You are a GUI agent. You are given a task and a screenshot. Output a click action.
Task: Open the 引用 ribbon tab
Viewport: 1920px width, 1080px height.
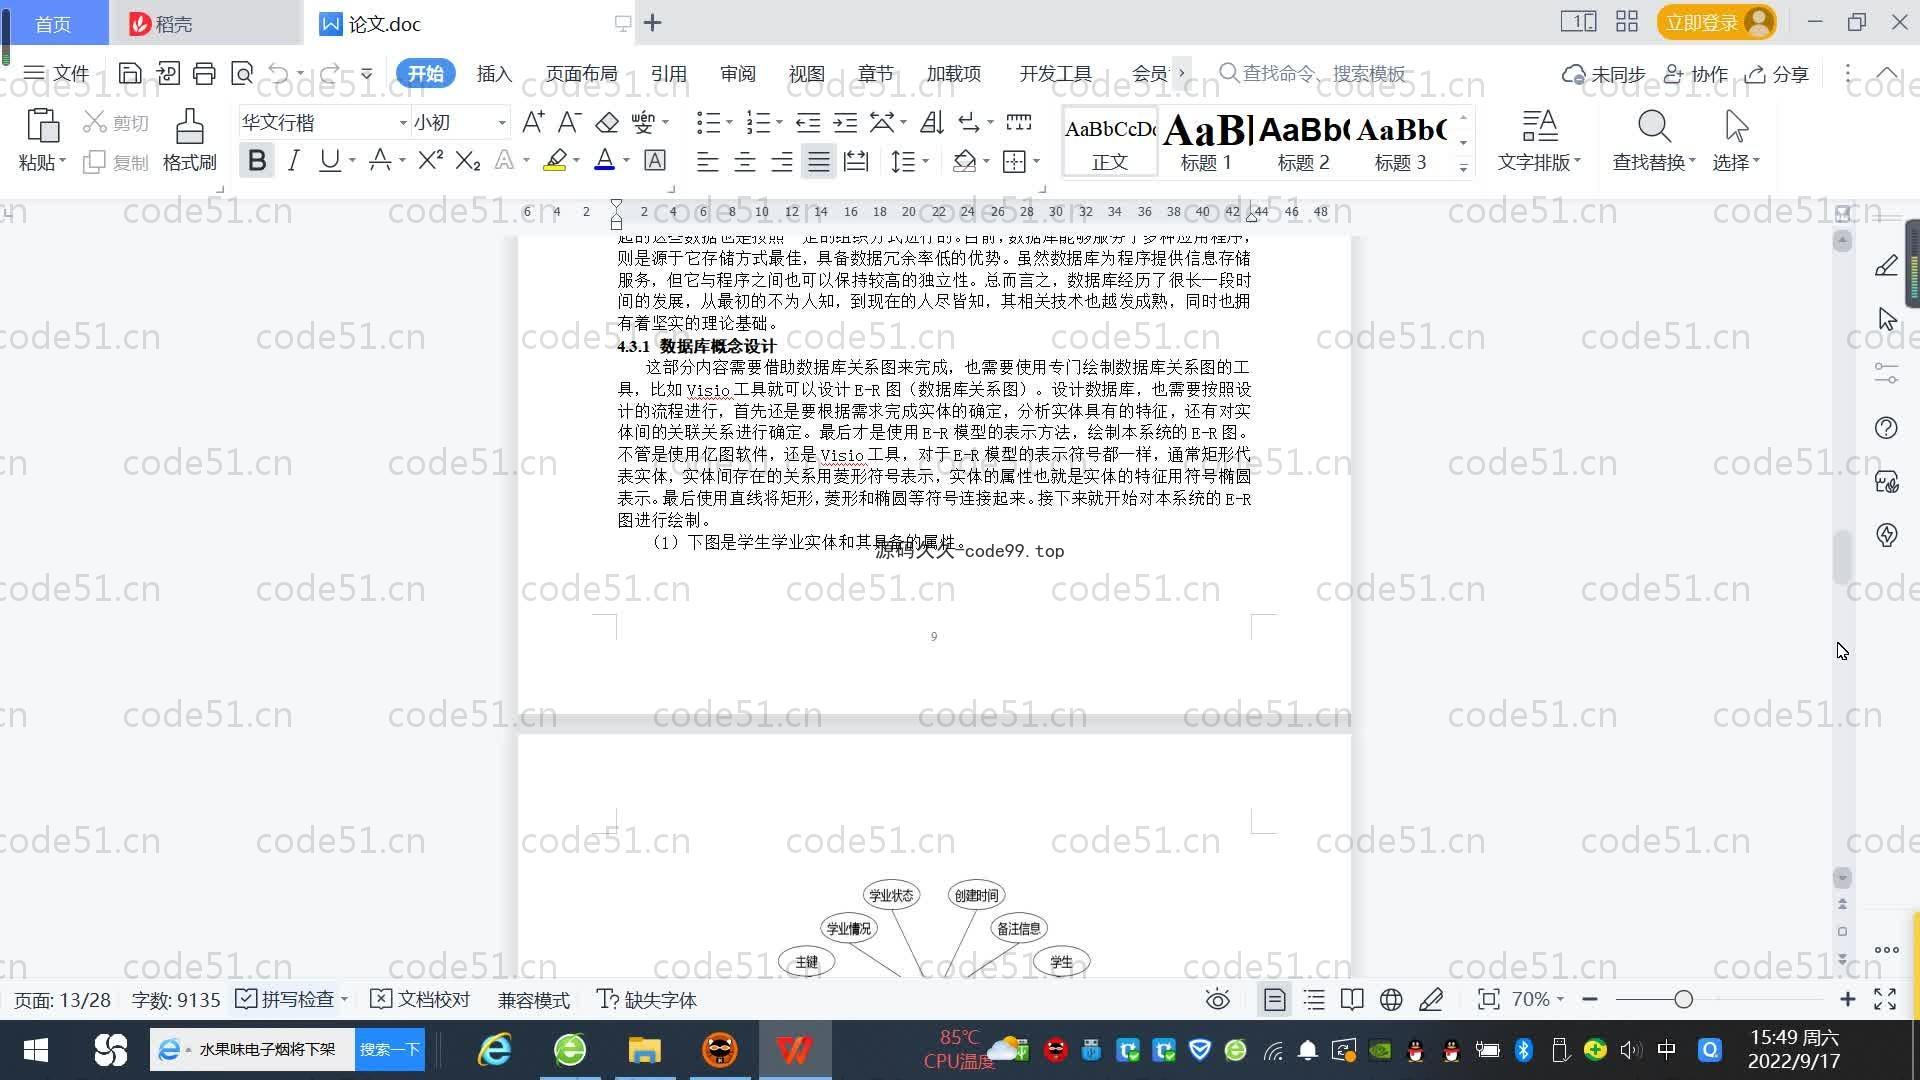668,73
